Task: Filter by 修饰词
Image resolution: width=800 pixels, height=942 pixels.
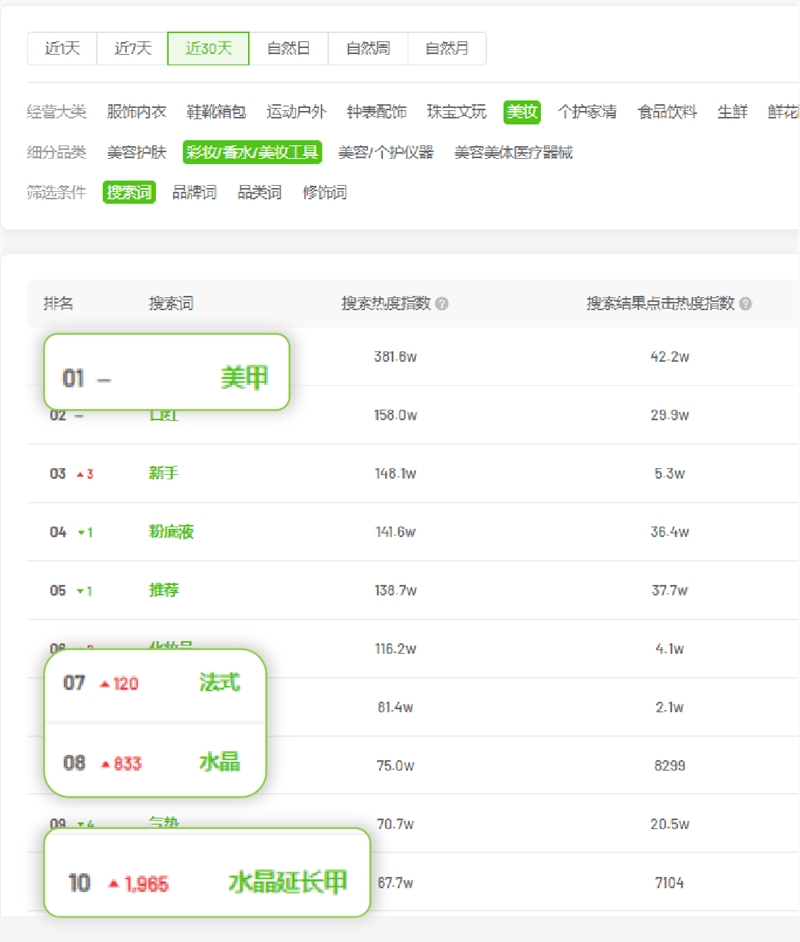Action: [325, 192]
